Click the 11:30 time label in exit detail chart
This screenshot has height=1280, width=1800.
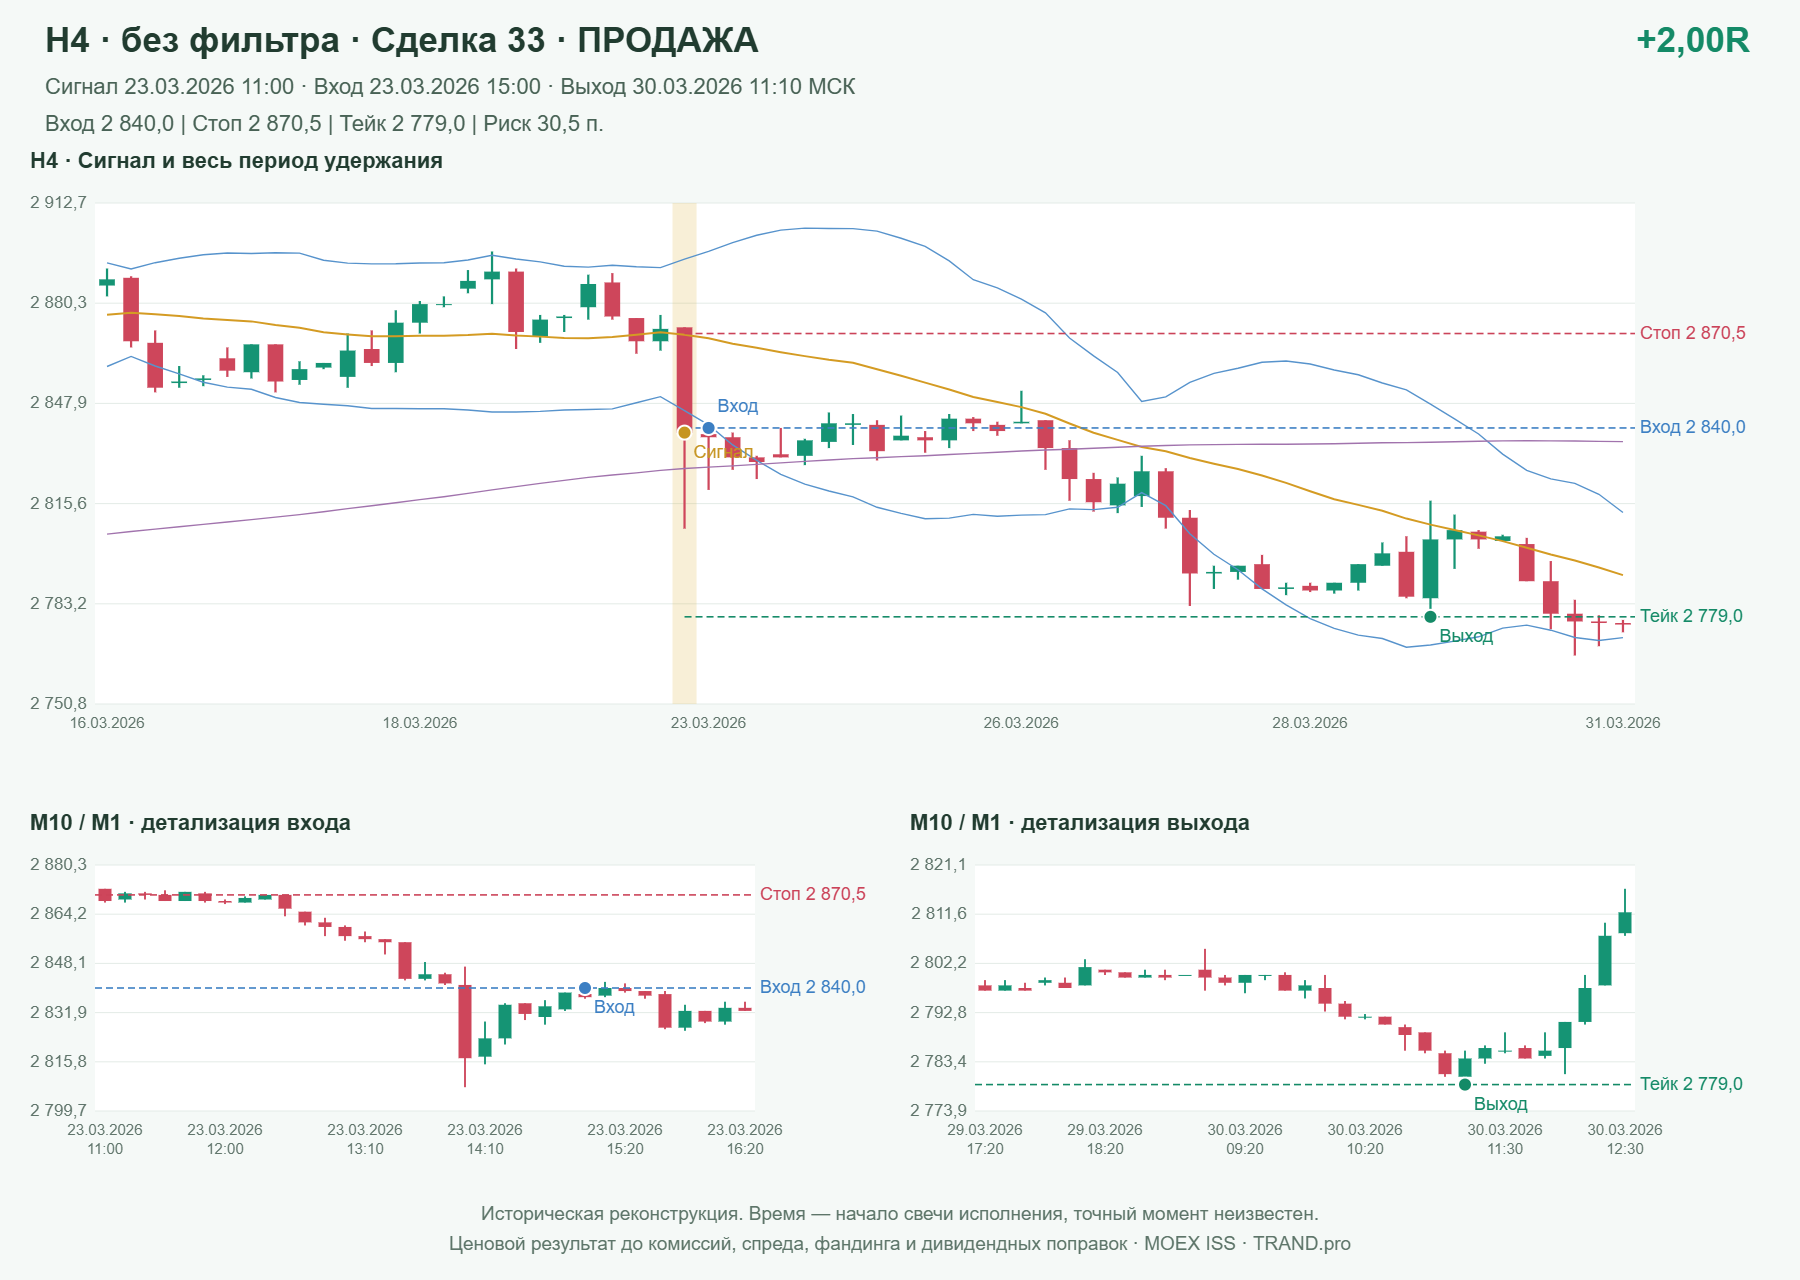pos(1505,1149)
